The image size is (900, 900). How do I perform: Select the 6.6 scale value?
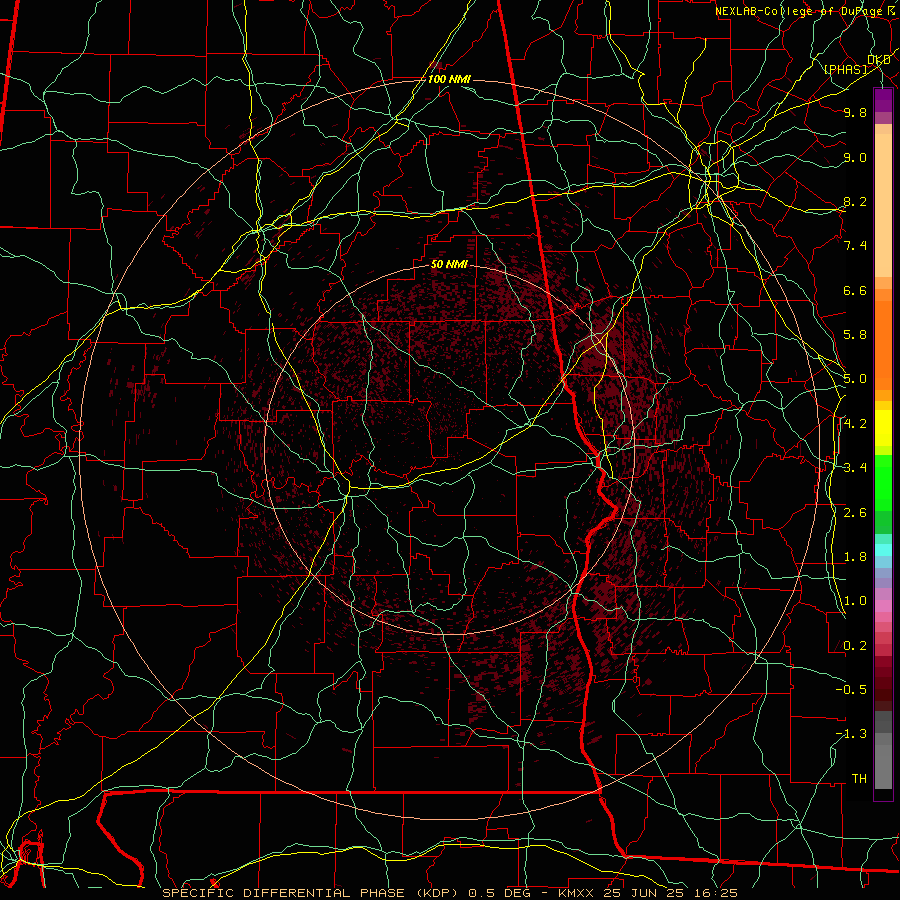click(855, 290)
